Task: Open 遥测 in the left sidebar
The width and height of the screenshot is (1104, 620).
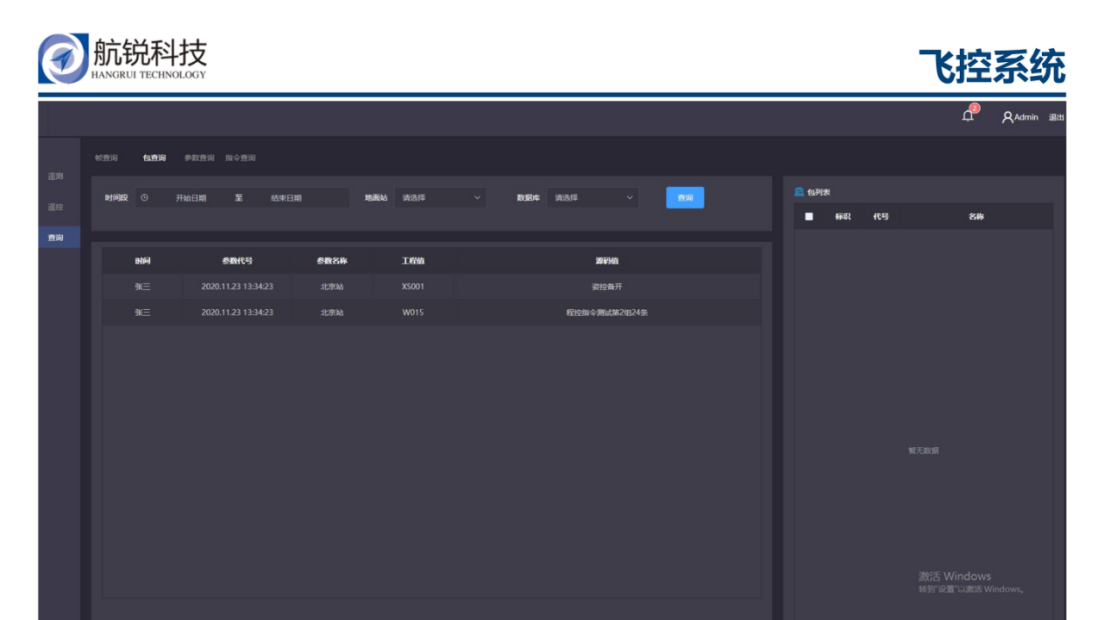Action: [56, 177]
